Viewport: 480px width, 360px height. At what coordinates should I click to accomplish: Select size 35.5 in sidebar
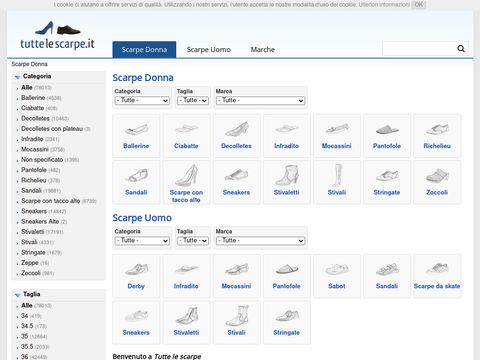pyautogui.click(x=27, y=346)
